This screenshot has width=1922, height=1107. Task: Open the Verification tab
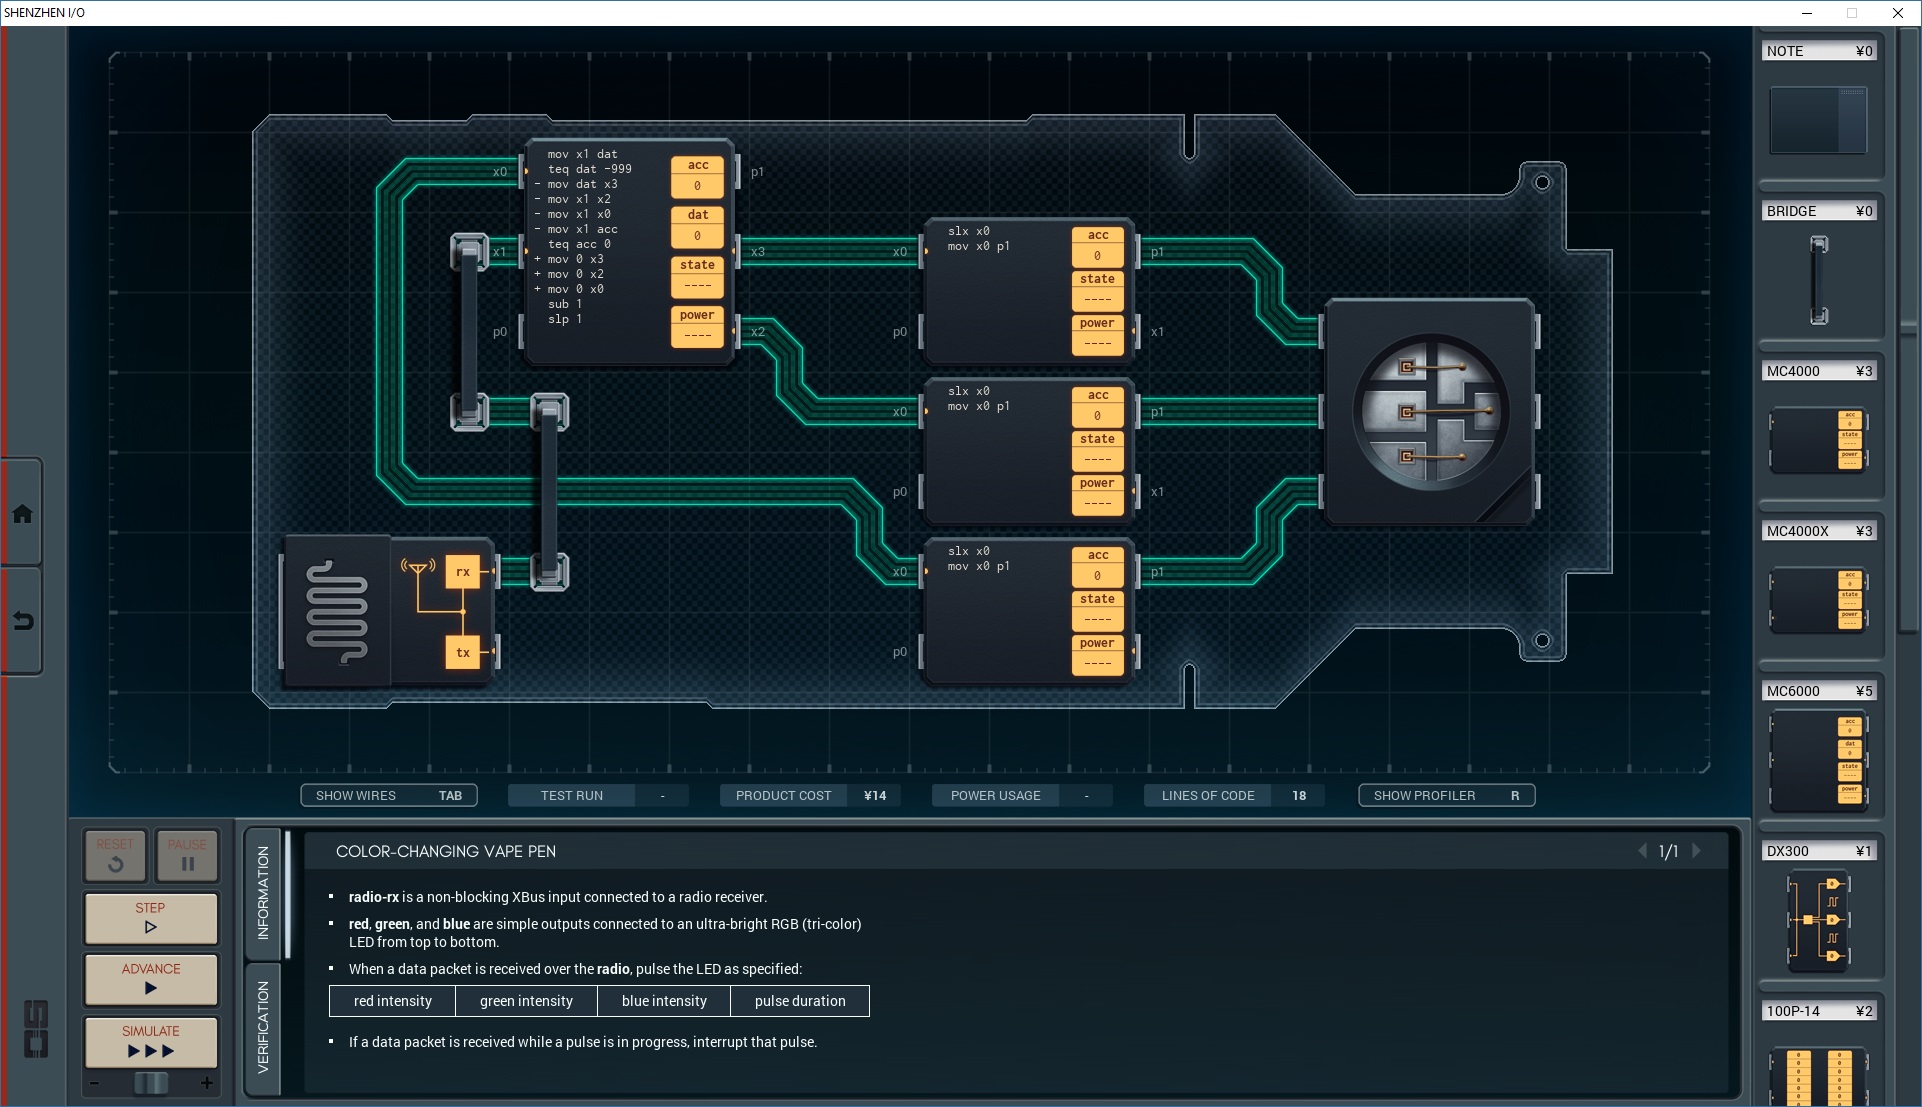pyautogui.click(x=262, y=1027)
